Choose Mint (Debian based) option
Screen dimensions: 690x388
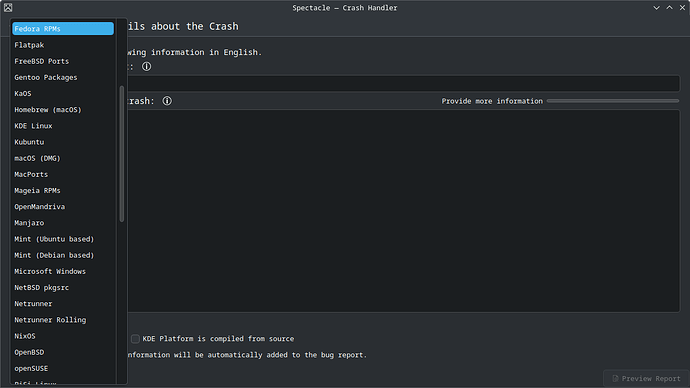(x=63, y=255)
